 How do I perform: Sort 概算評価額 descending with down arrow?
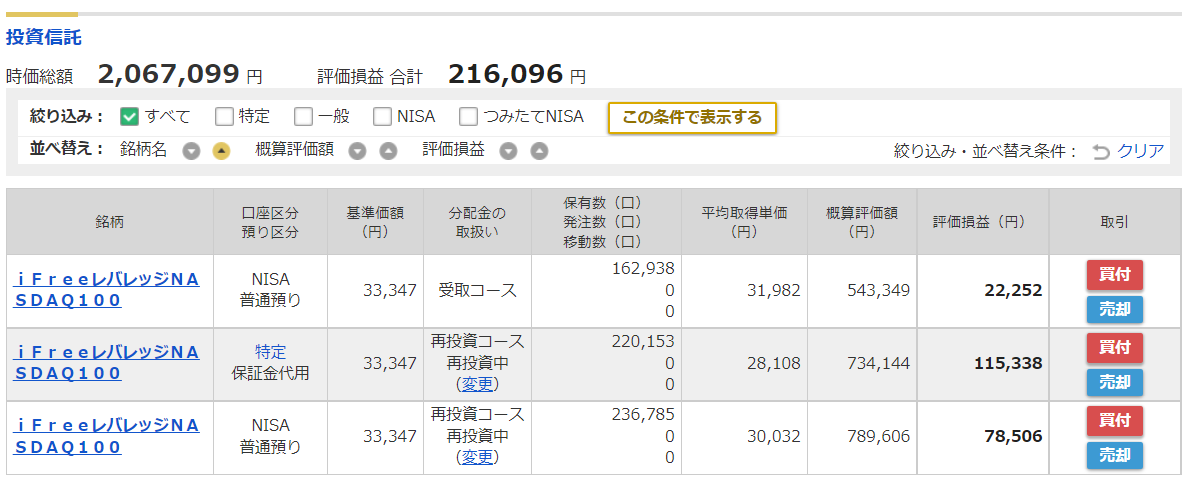(x=358, y=151)
